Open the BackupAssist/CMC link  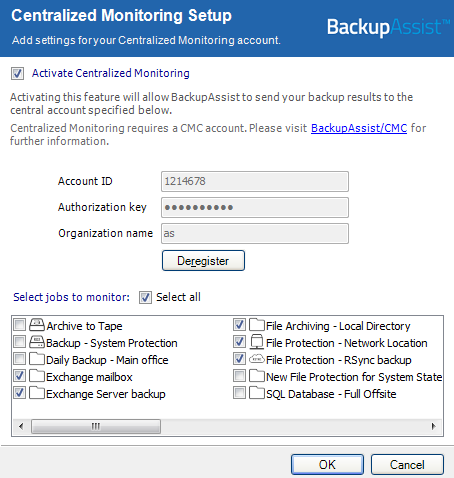[359, 128]
